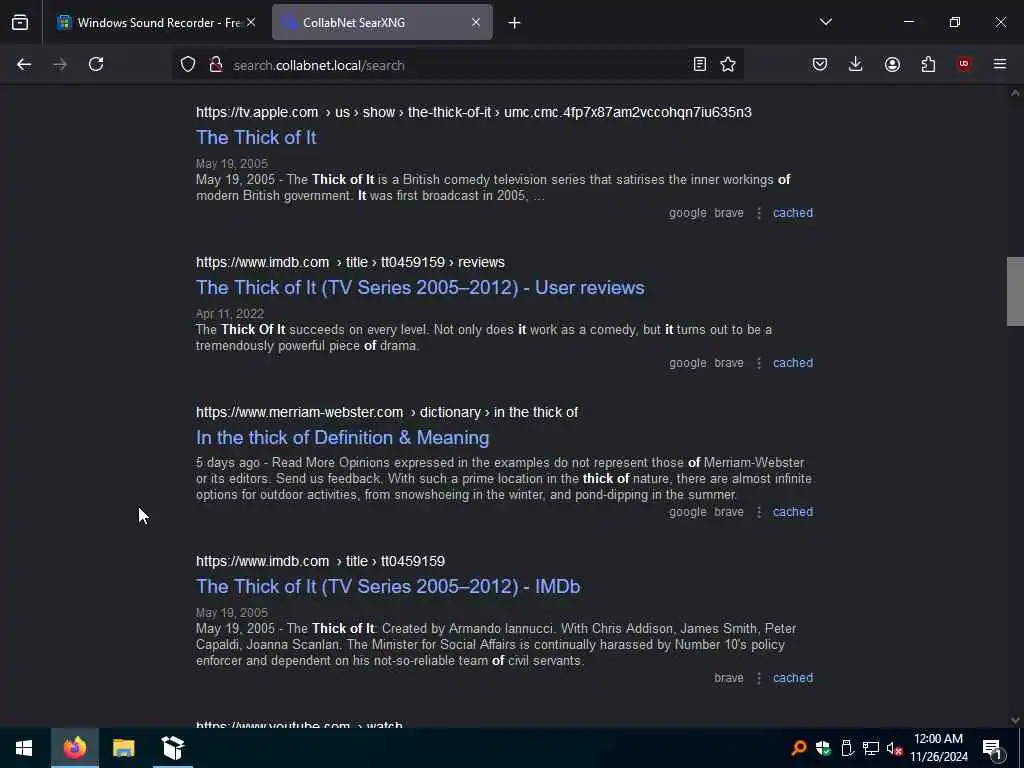Click 'google' engine label on Apple TV result
Screen dimensions: 1024x768
[x=687, y=213]
